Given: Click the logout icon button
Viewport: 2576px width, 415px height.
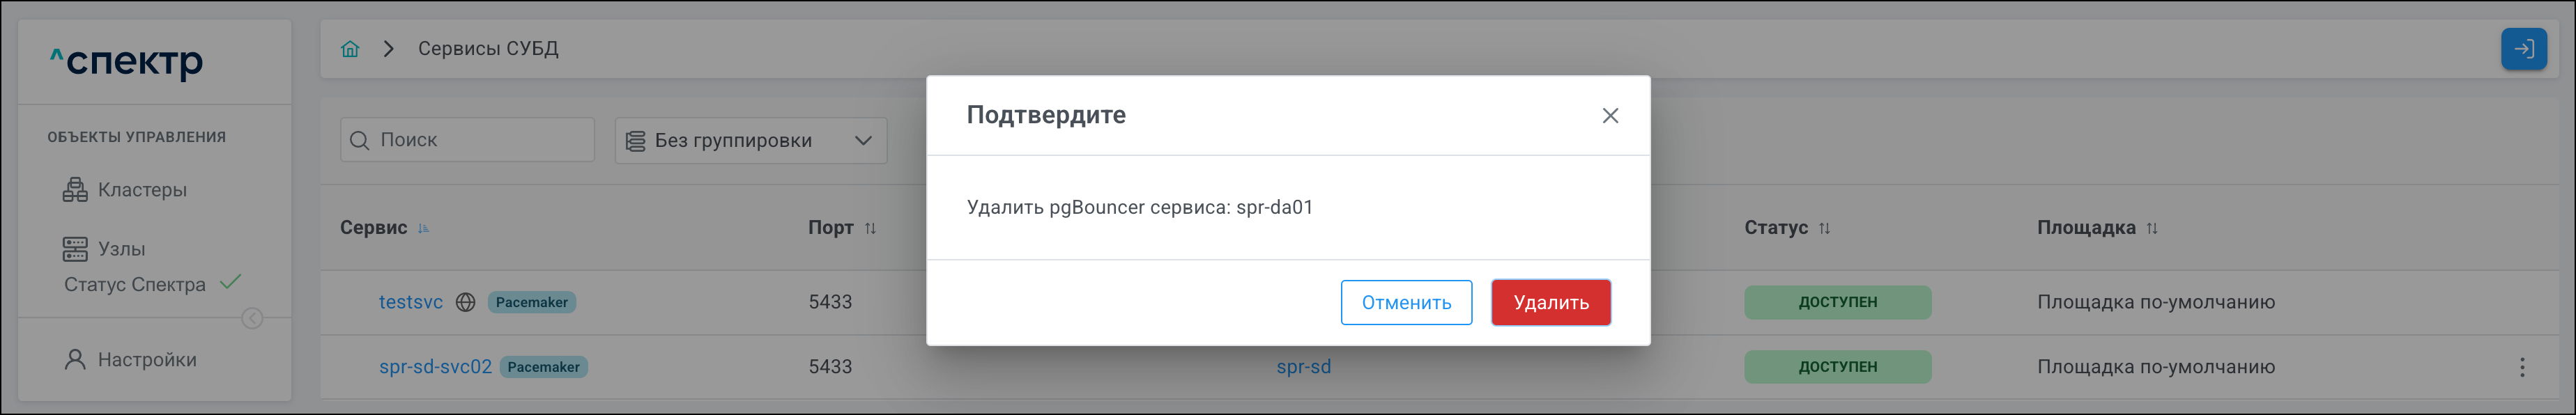Looking at the screenshot, I should click(2523, 49).
